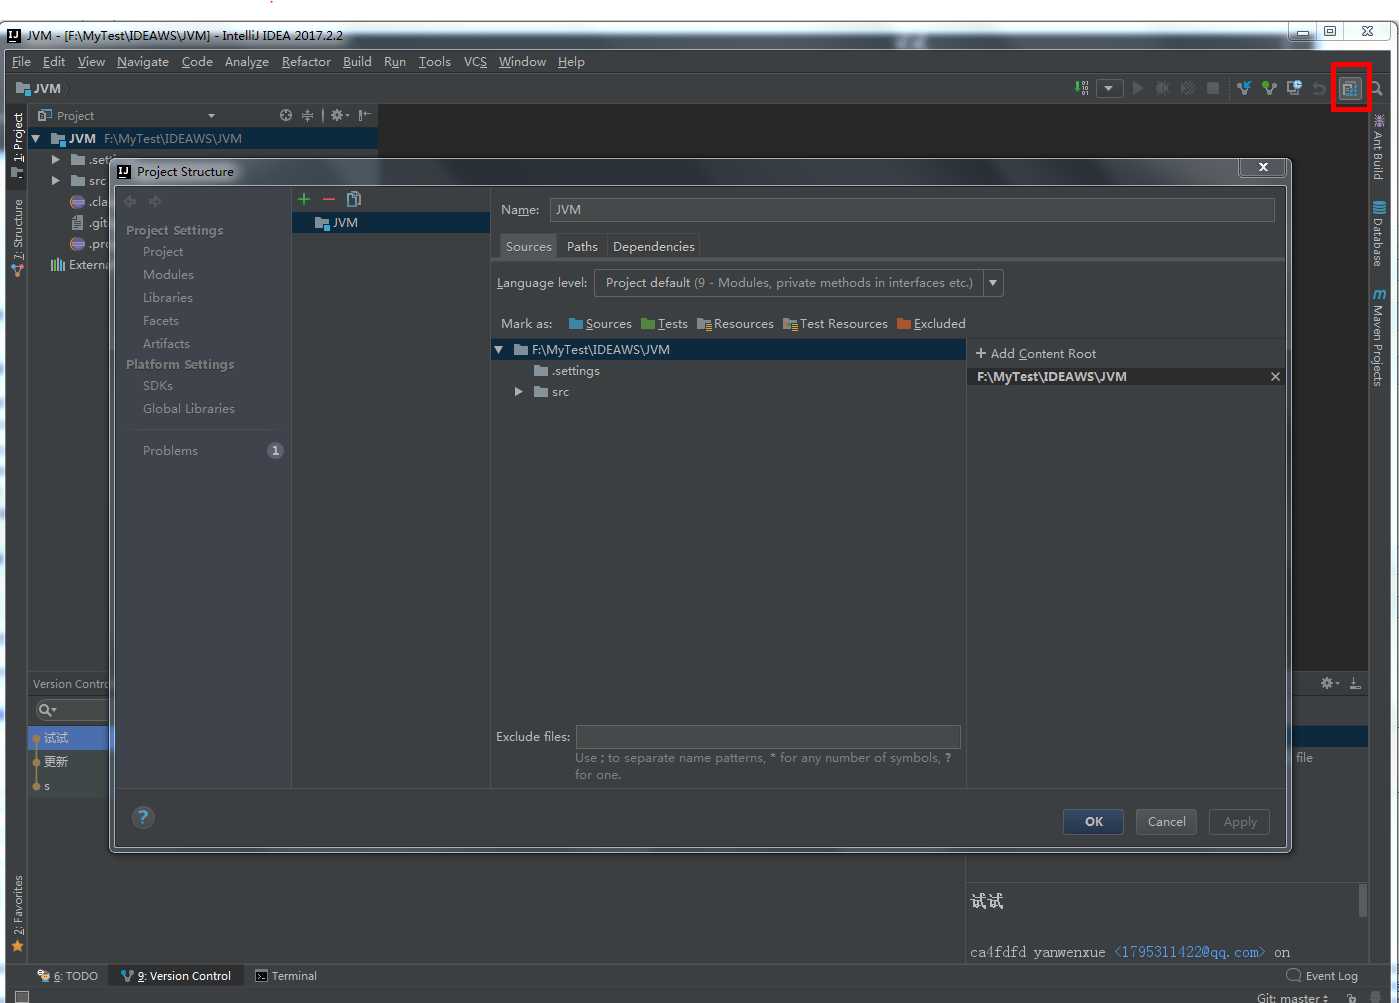The width and height of the screenshot is (1399, 1003).
Task: Click the Exclude files input field
Action: tap(768, 737)
